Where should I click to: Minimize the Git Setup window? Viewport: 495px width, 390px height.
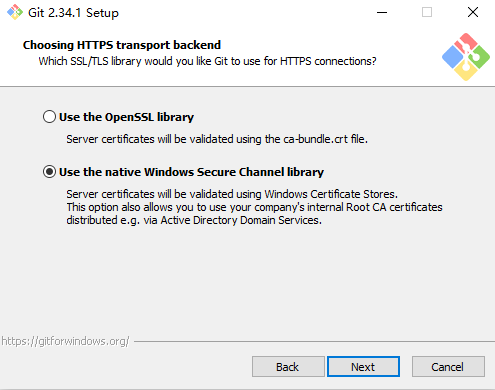(x=382, y=13)
